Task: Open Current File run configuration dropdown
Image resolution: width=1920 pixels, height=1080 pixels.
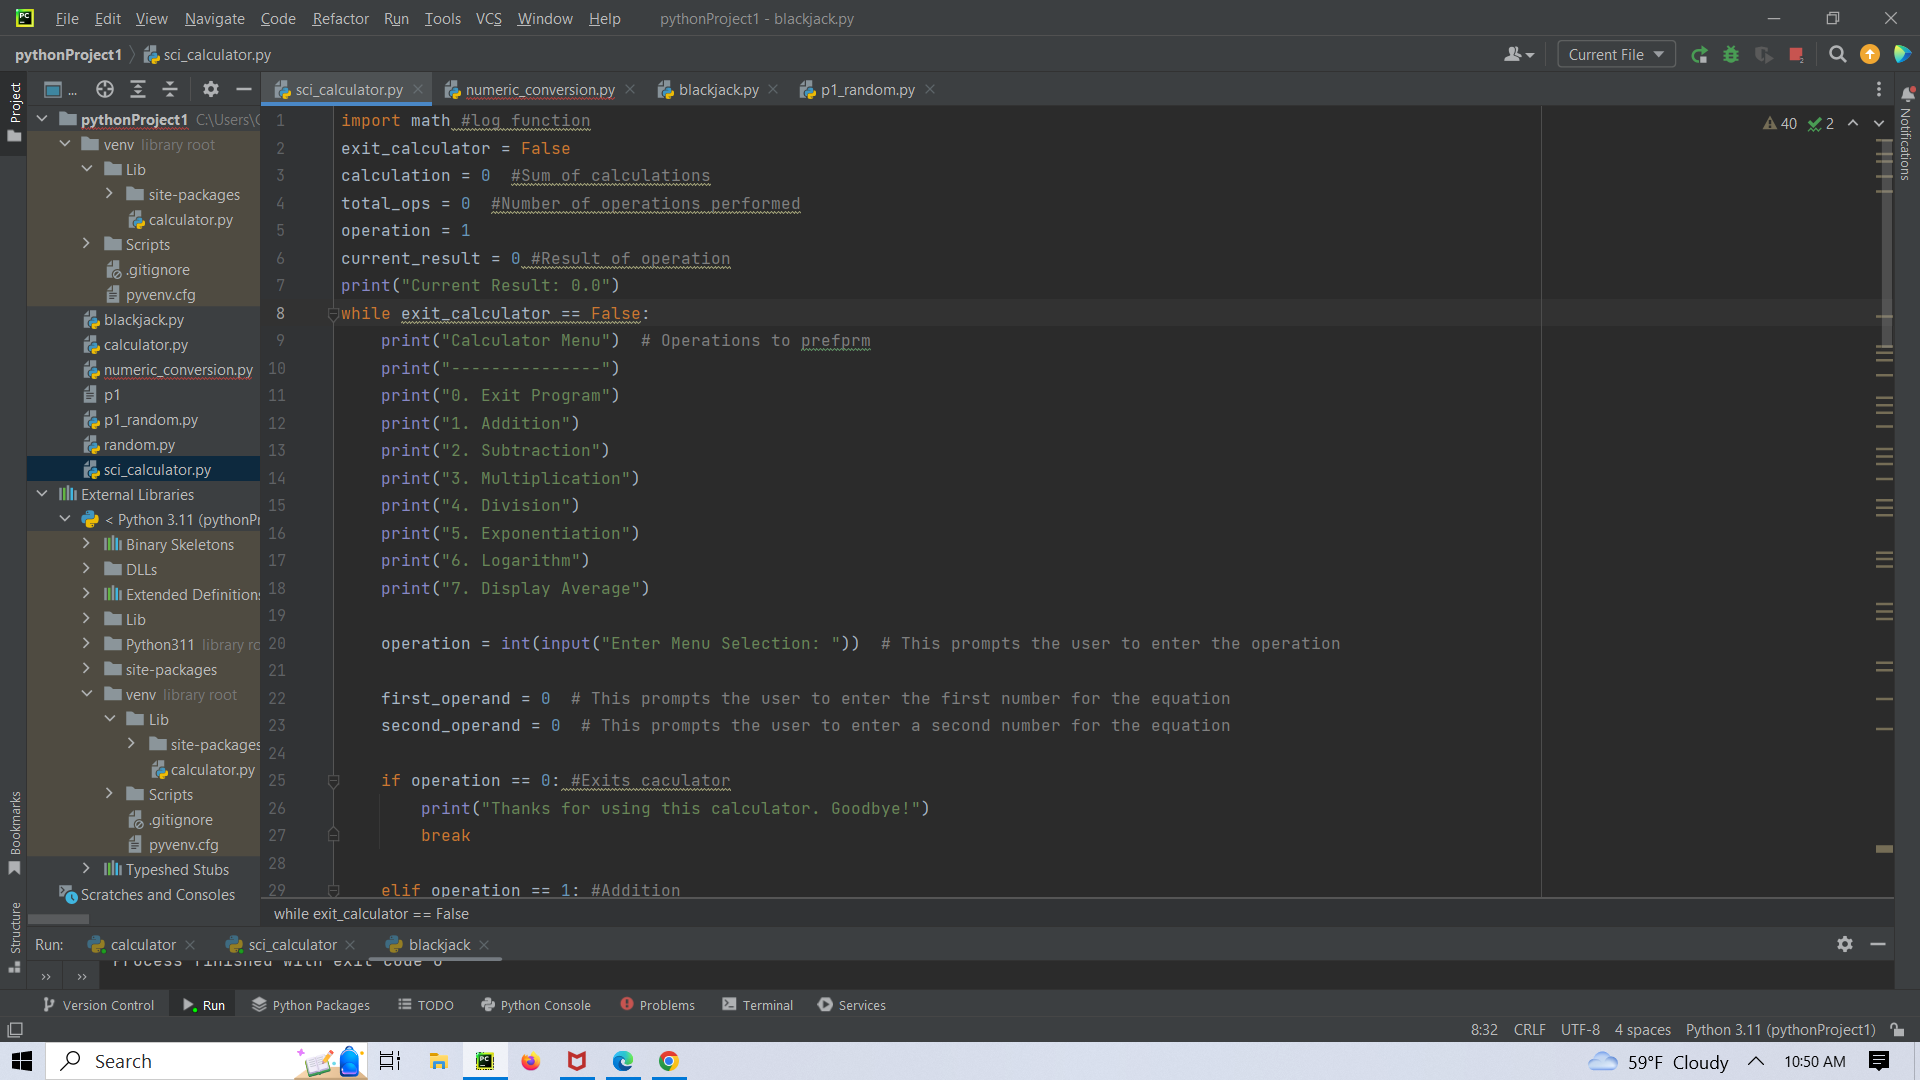Action: click(x=1616, y=55)
